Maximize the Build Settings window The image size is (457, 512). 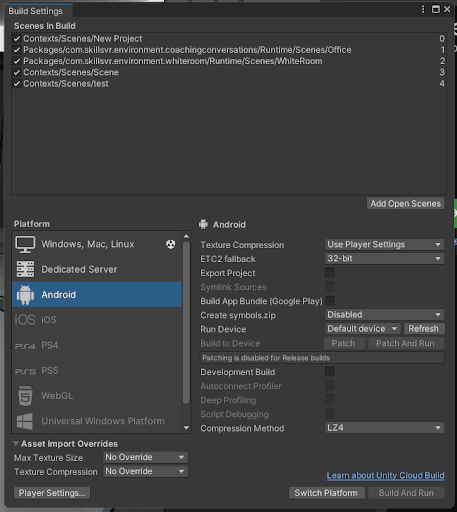435,9
